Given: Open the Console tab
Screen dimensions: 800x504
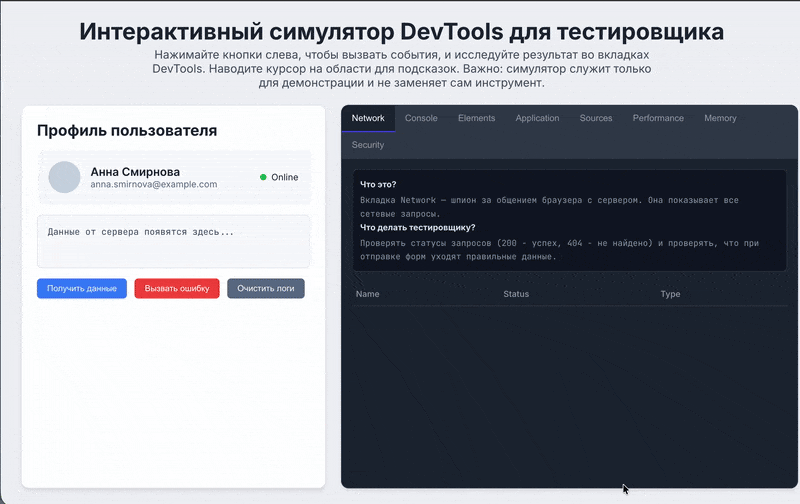Looking at the screenshot, I should [421, 118].
